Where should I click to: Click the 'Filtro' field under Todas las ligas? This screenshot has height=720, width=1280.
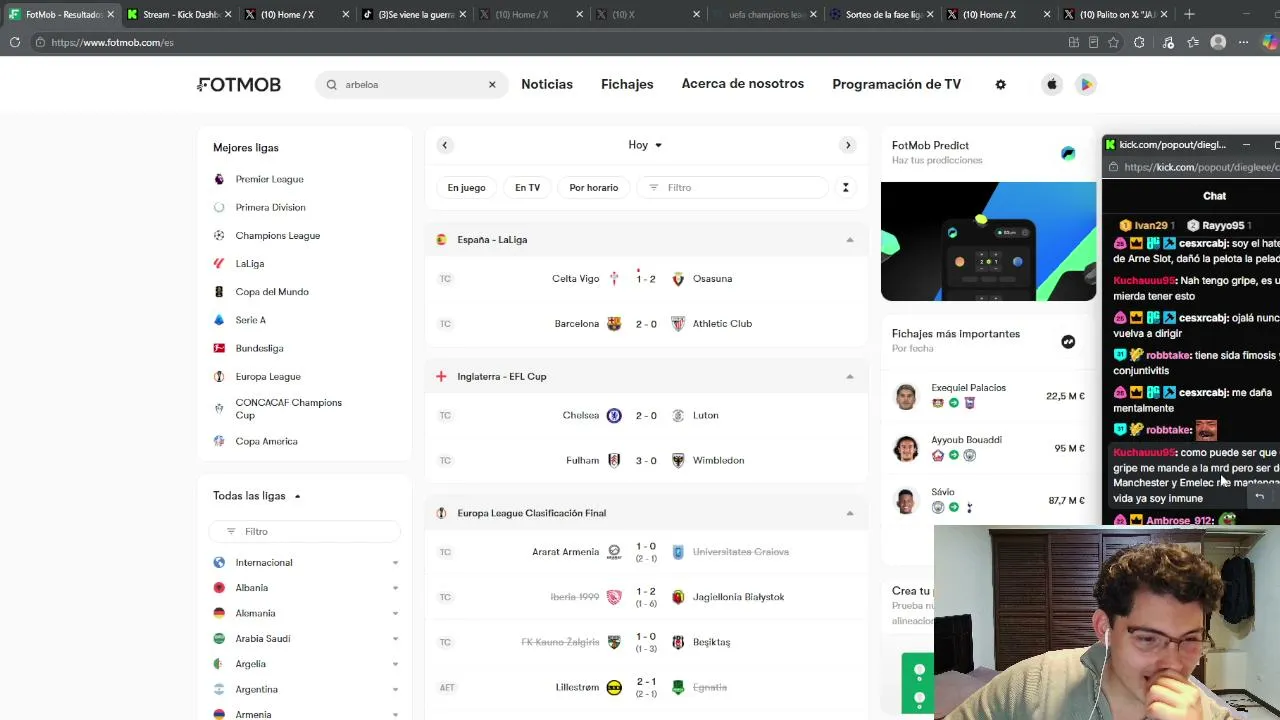(305, 532)
